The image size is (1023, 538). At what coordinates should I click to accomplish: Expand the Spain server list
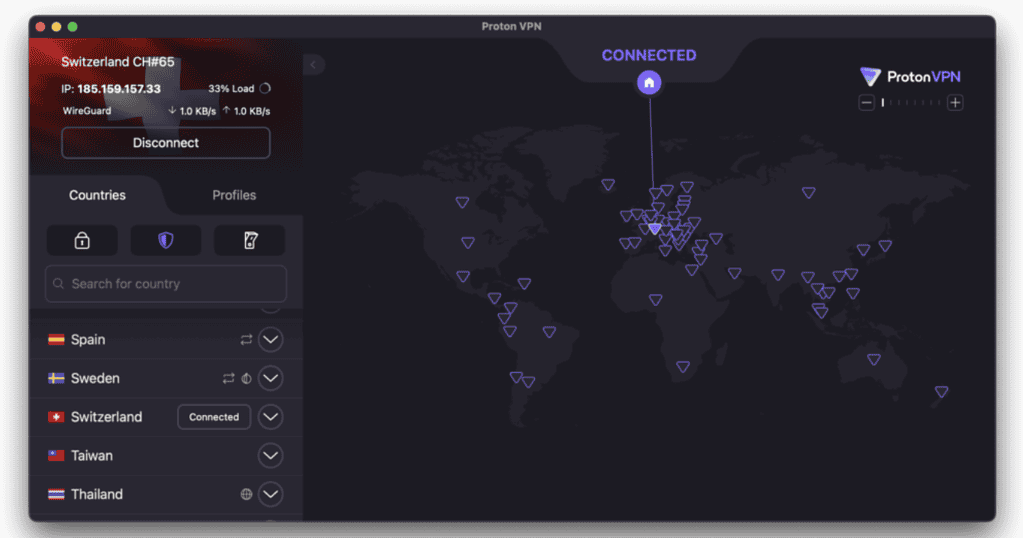click(270, 340)
